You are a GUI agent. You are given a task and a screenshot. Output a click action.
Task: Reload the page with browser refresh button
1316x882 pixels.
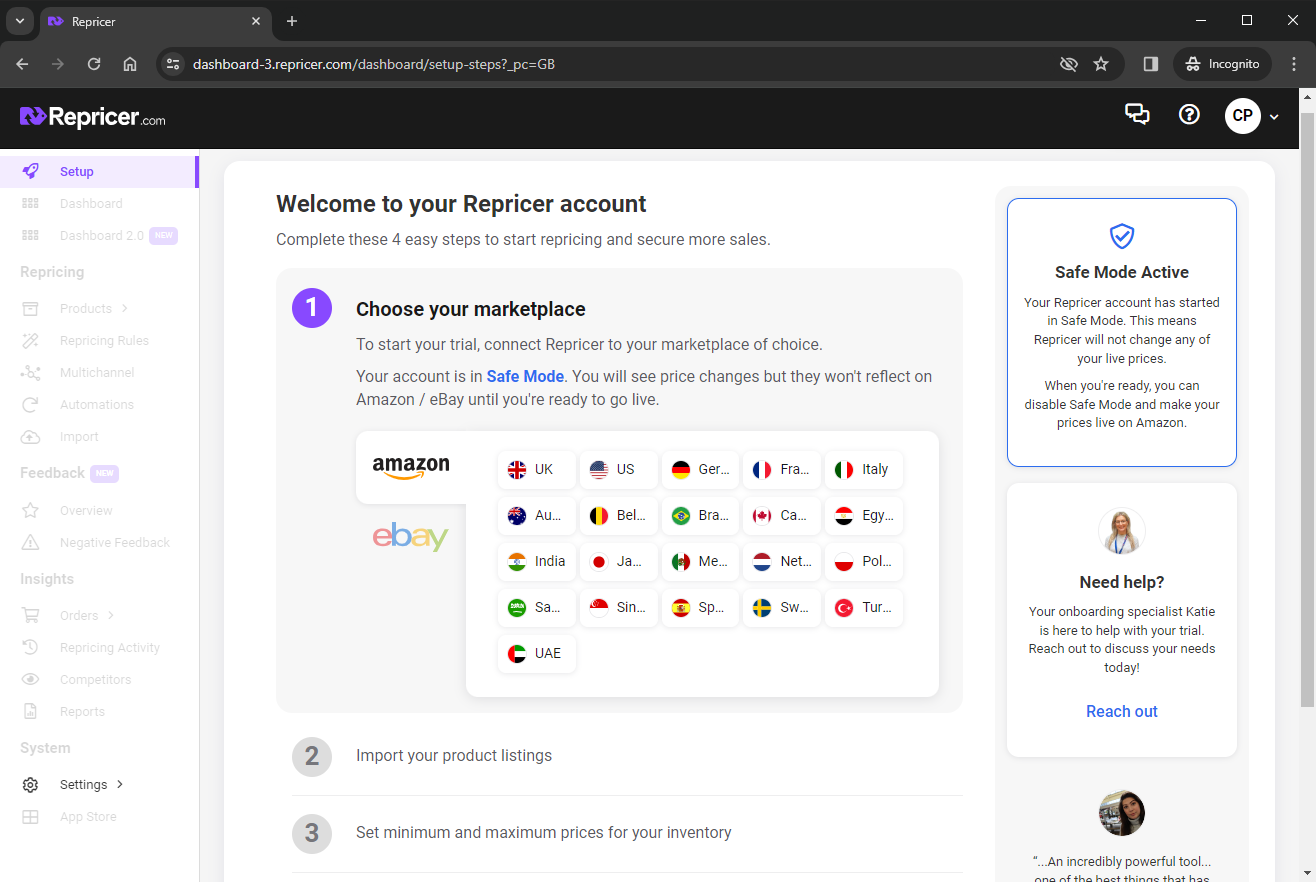point(94,64)
